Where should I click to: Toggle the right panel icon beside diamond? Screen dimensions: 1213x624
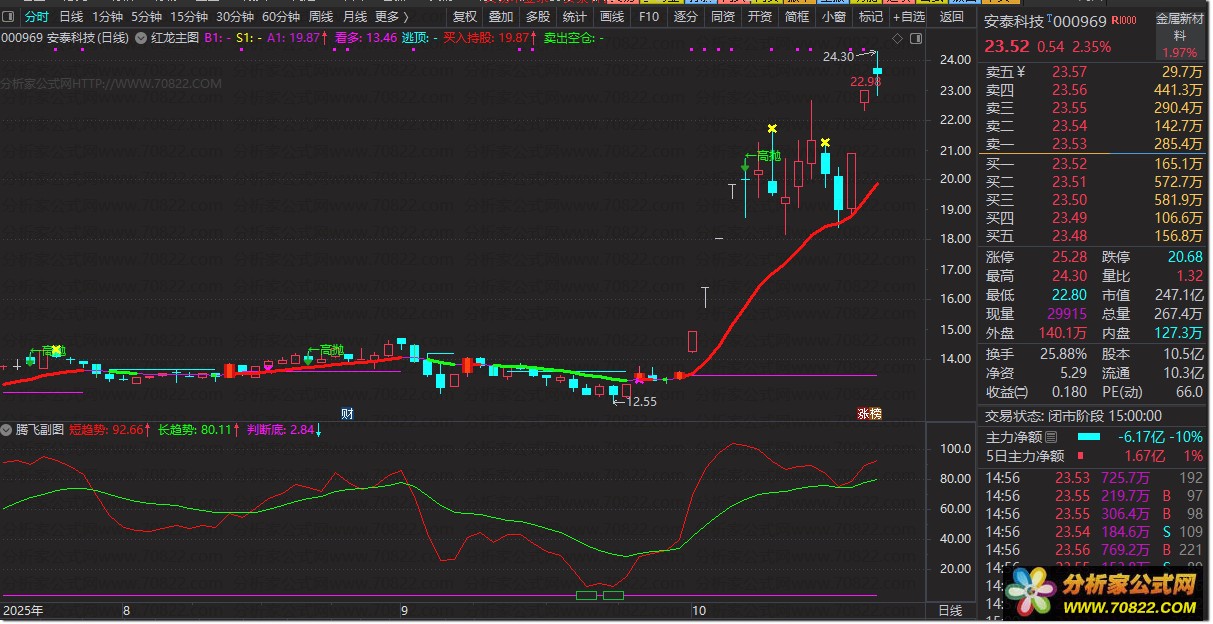pyautogui.click(x=915, y=38)
